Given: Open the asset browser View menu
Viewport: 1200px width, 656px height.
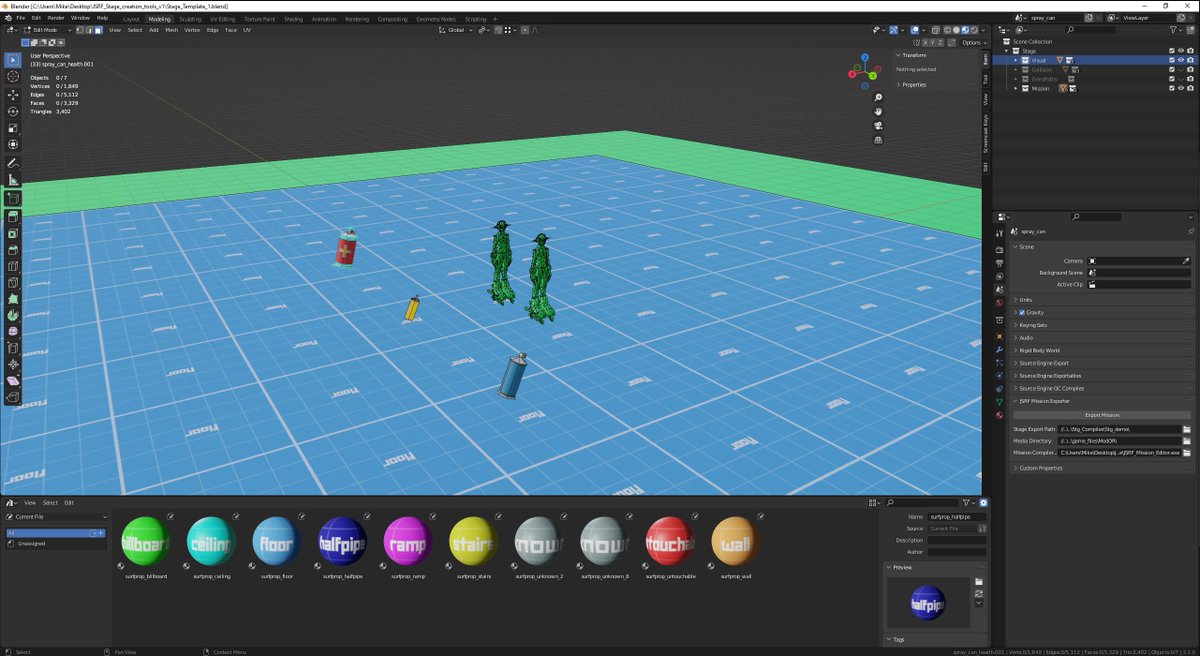Looking at the screenshot, I should point(30,502).
